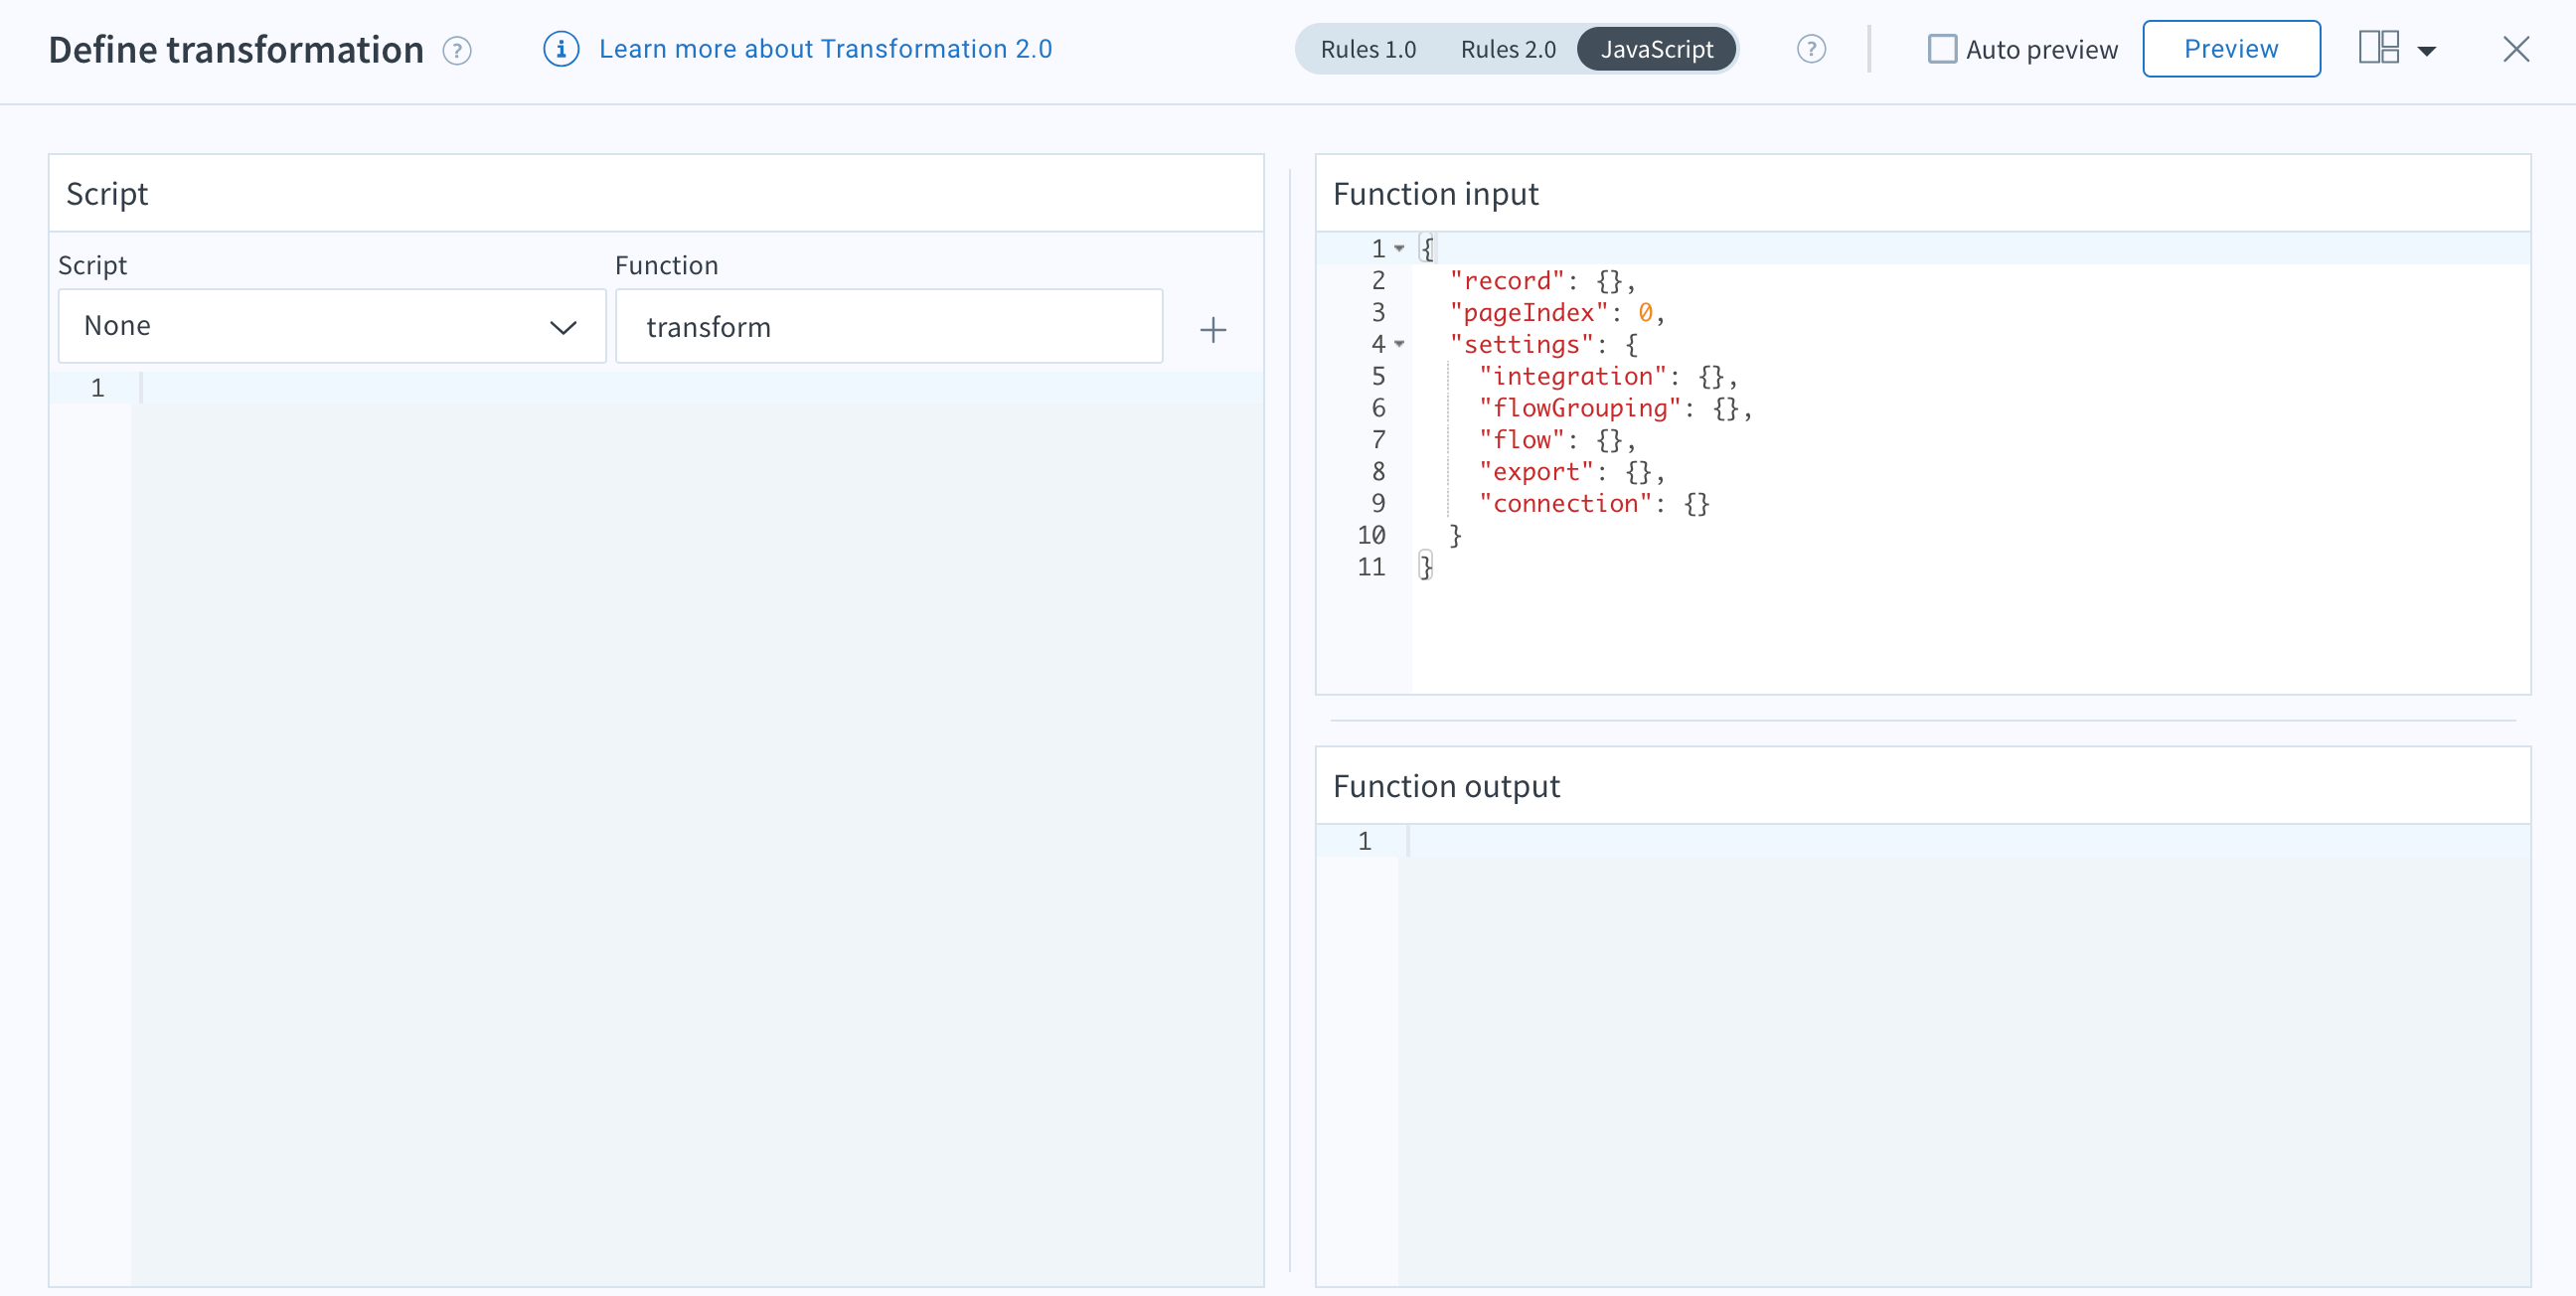The width and height of the screenshot is (2576, 1296).
Task: Open the layout selector icon
Action: [2379, 47]
